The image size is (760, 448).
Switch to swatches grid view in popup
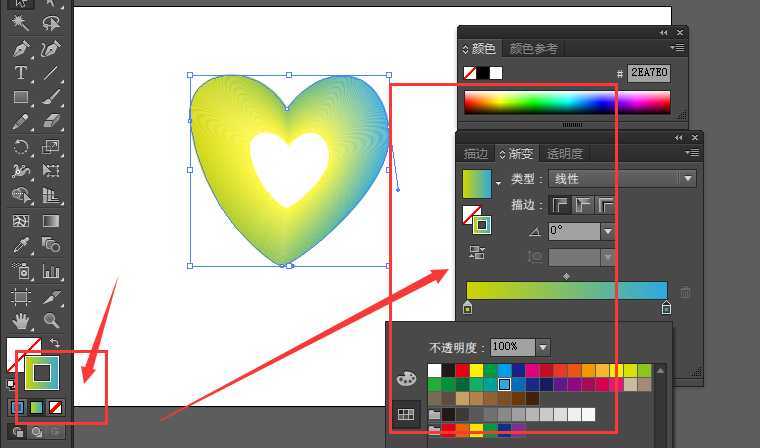[406, 414]
